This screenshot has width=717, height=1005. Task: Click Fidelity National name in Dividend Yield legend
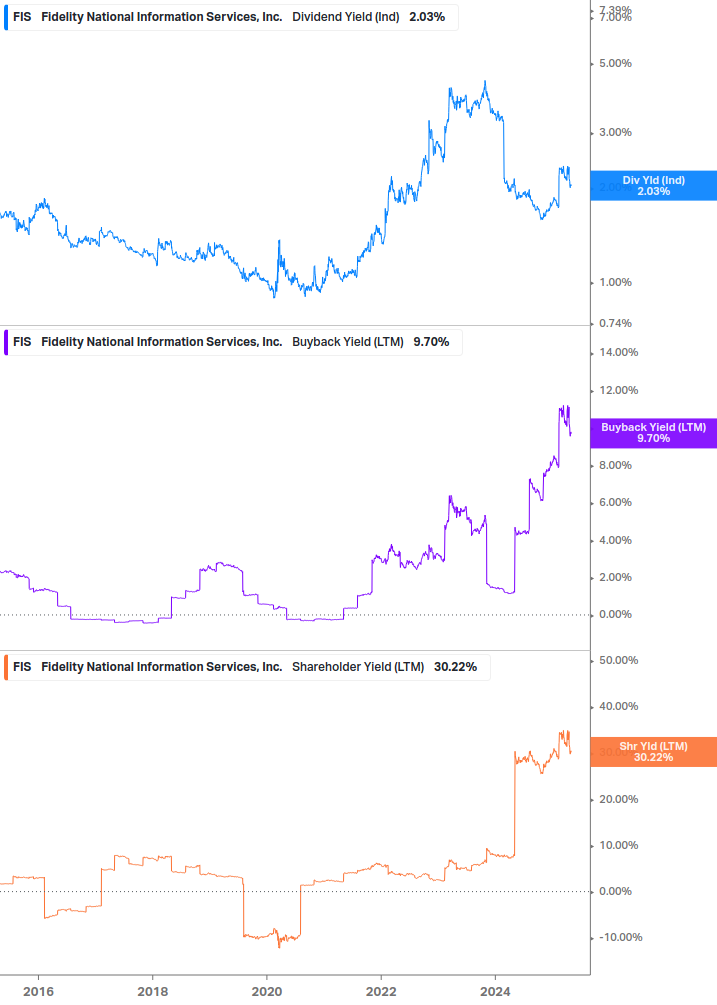[161, 17]
